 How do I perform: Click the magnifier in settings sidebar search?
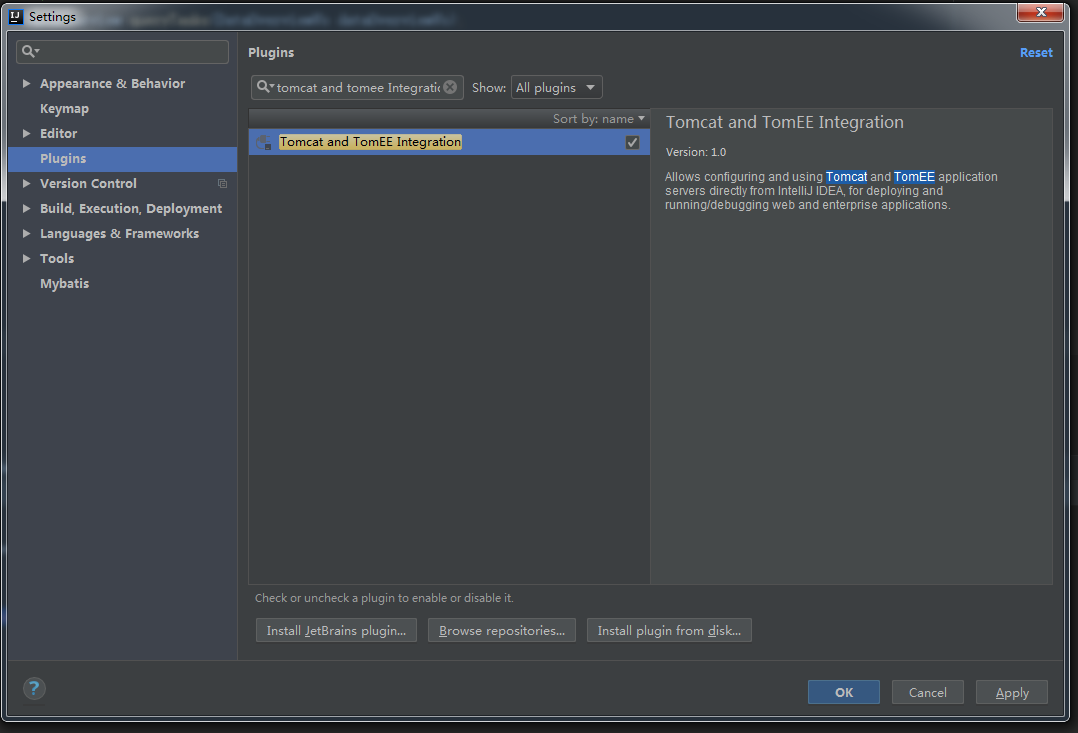[x=30, y=51]
